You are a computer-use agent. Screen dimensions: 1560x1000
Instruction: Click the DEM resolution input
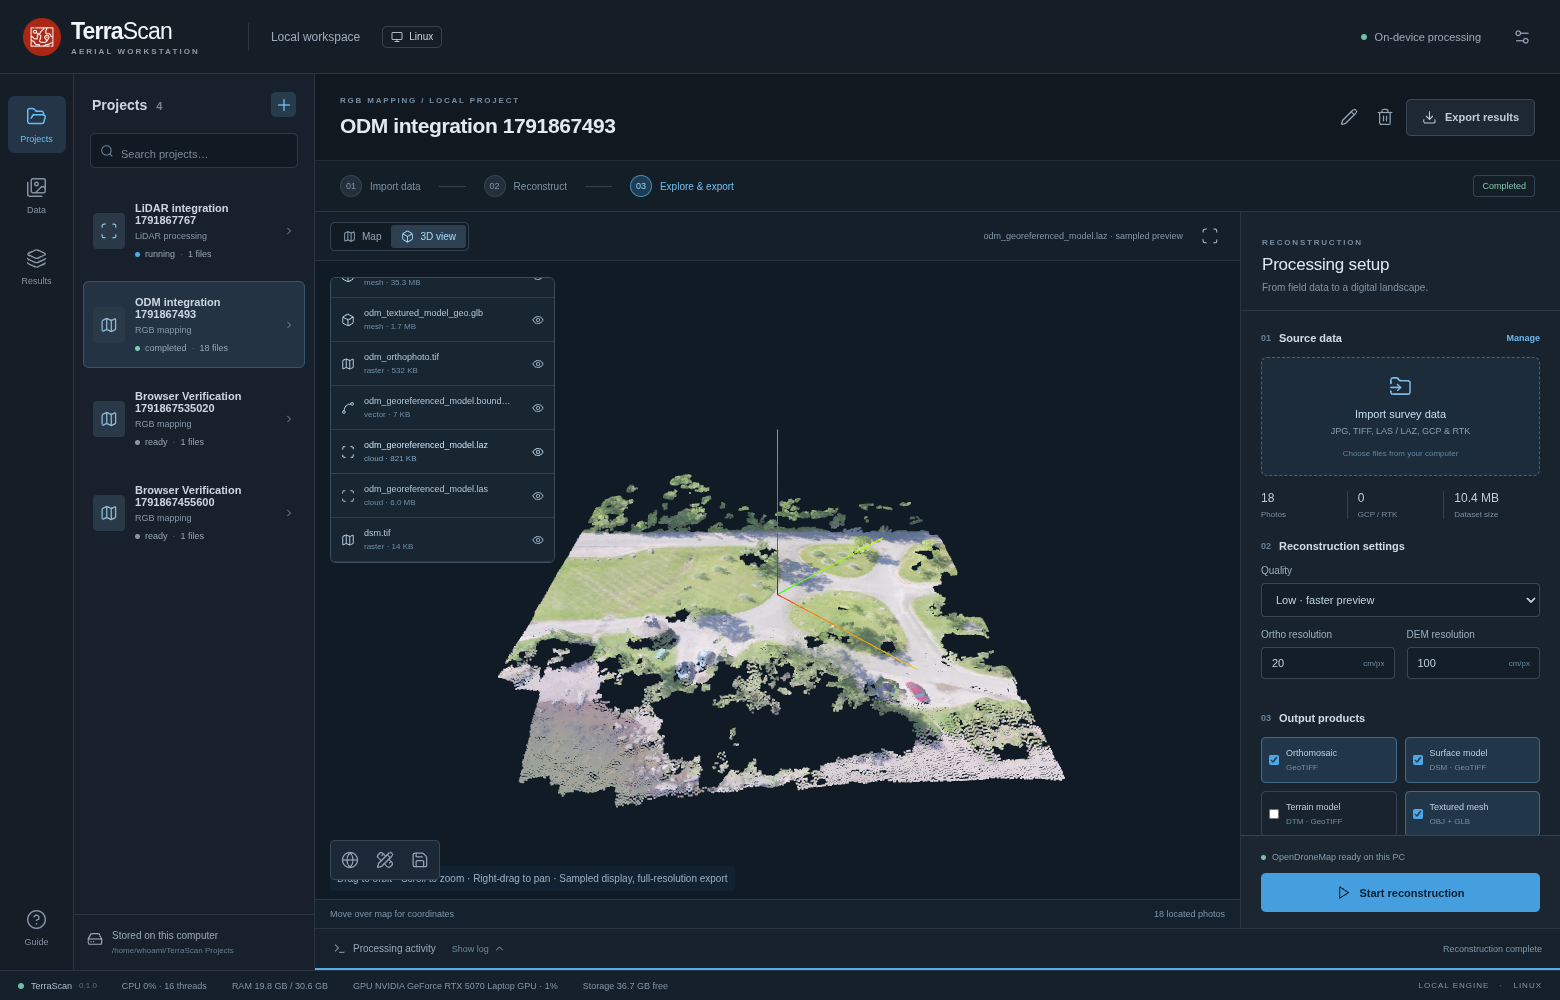point(1473,663)
